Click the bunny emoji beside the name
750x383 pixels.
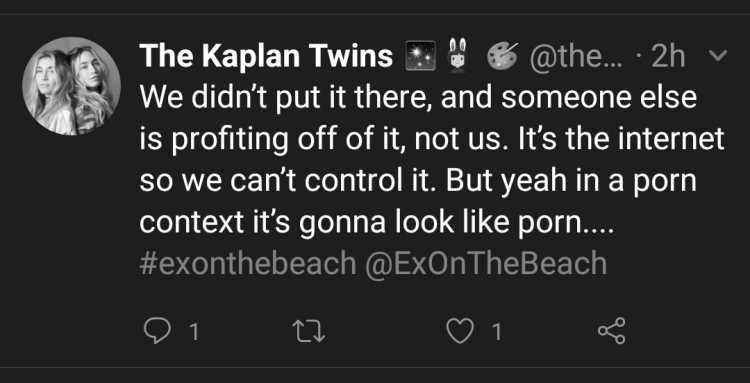coord(456,56)
